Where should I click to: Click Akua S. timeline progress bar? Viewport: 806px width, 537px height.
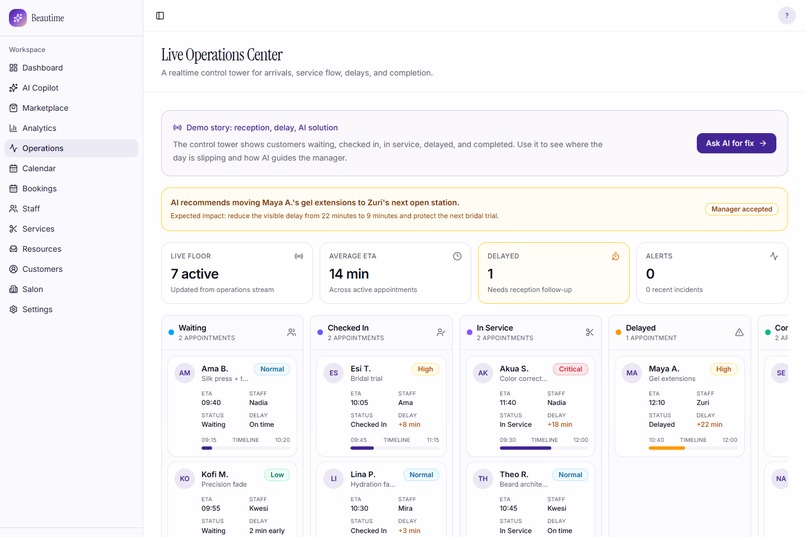click(x=543, y=448)
